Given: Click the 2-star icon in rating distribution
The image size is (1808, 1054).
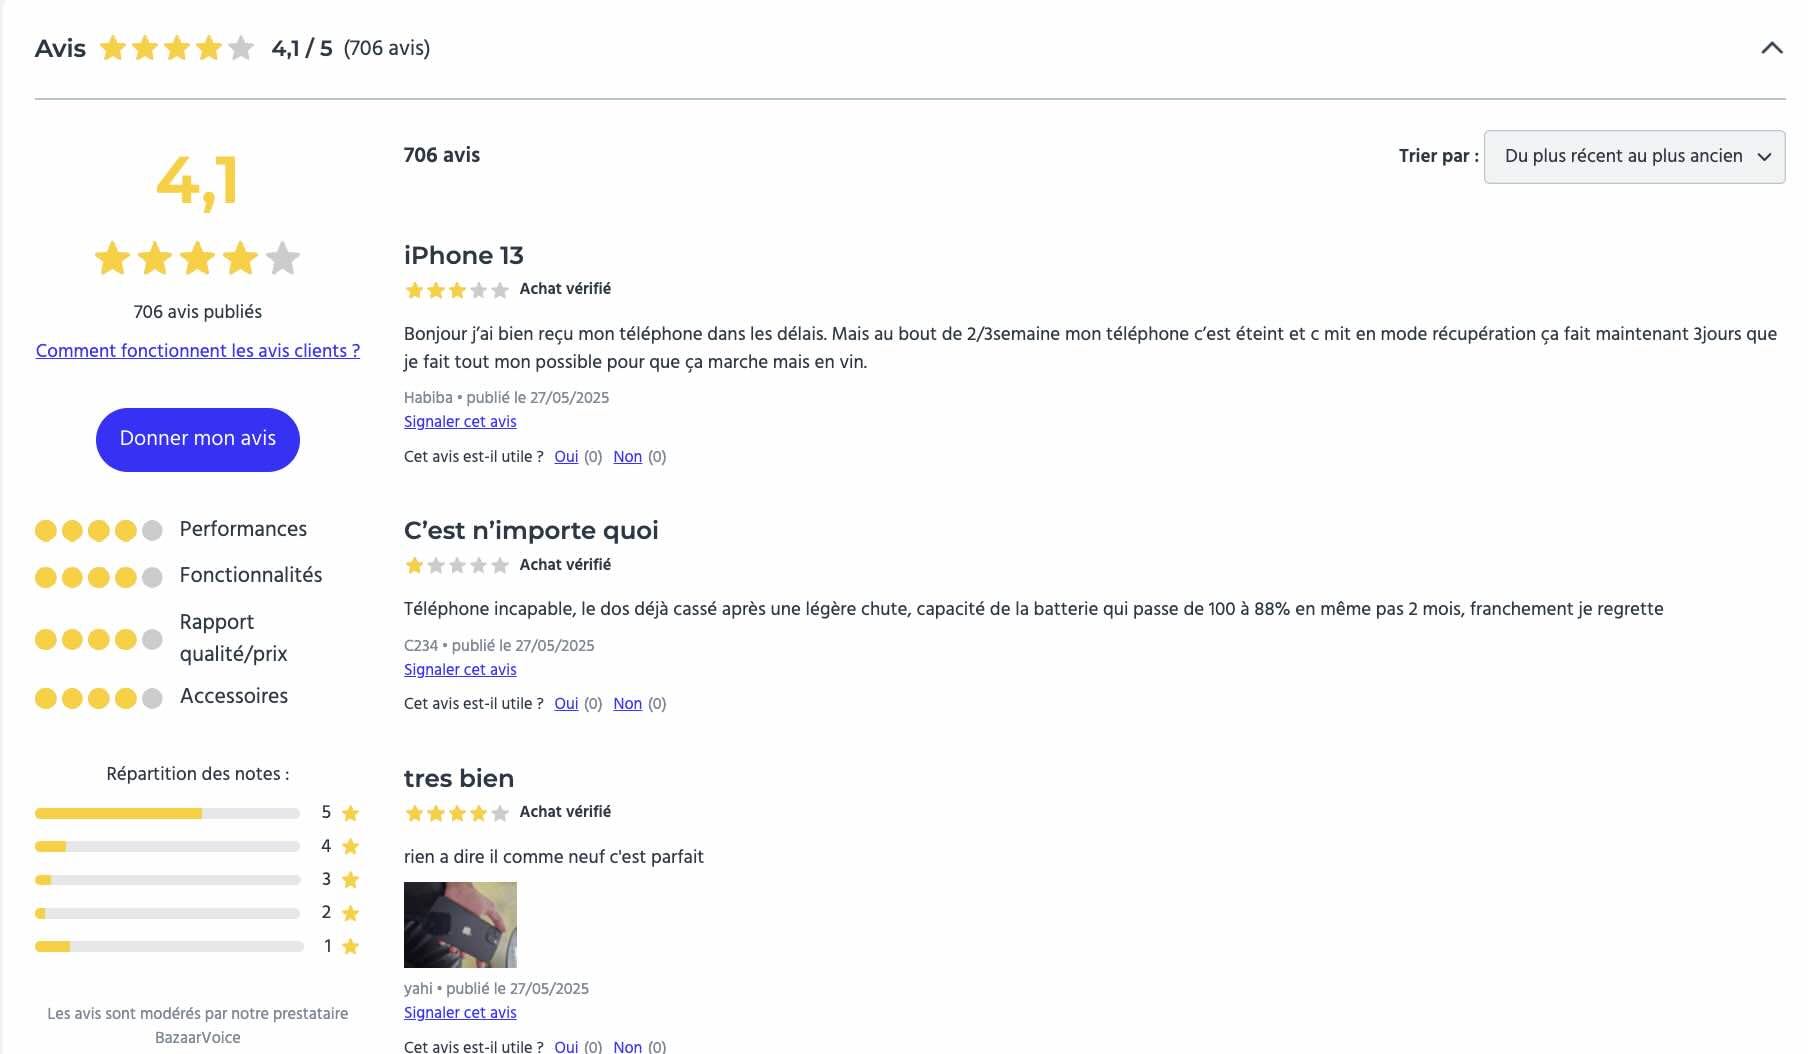Looking at the screenshot, I should tap(350, 913).
